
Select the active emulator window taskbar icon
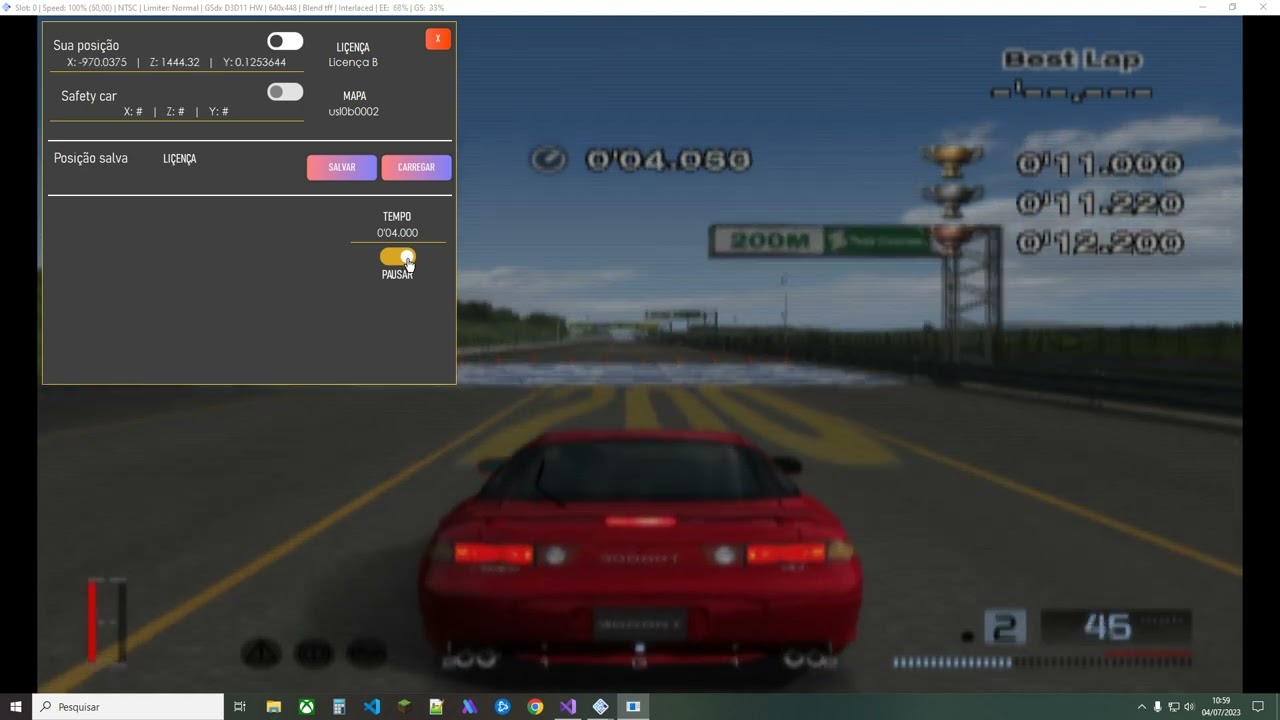(633, 707)
